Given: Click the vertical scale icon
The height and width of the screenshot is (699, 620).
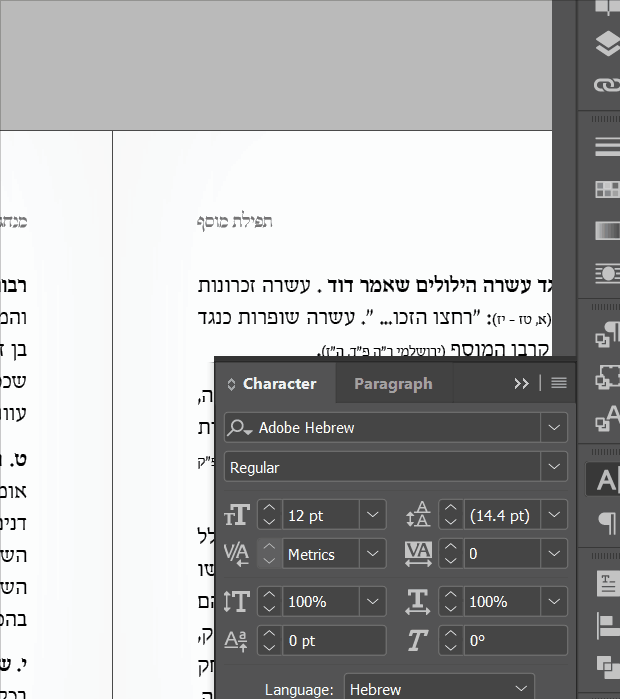Looking at the screenshot, I should click(x=237, y=601).
